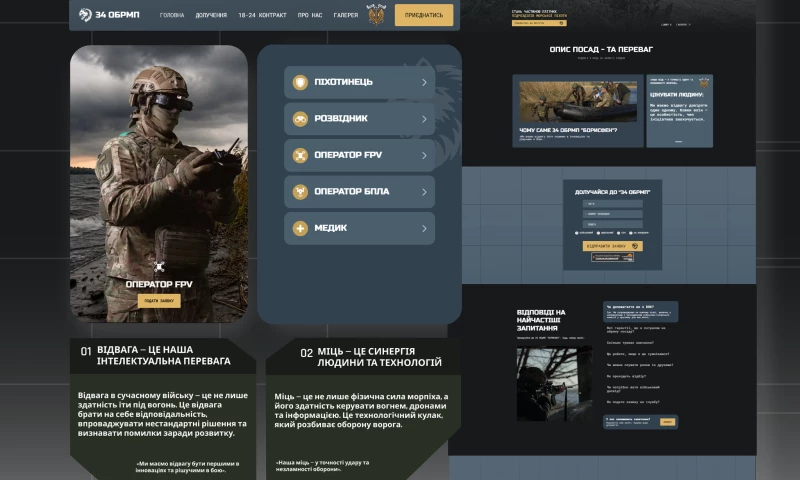Click the ОПИС ПОСАД - ТА ПЕРЕВАГ heading
The height and width of the screenshot is (480, 800).
pos(601,49)
